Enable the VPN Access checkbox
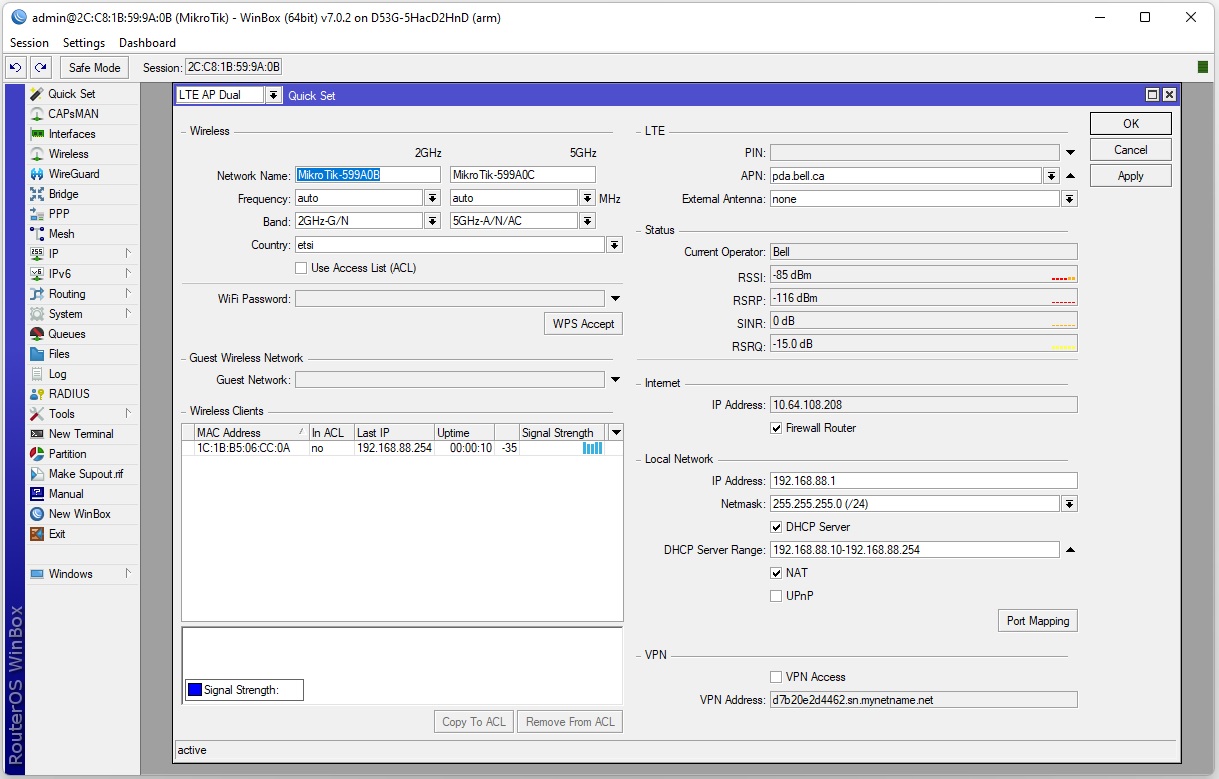Viewport: 1219px width, 779px height. [776, 677]
